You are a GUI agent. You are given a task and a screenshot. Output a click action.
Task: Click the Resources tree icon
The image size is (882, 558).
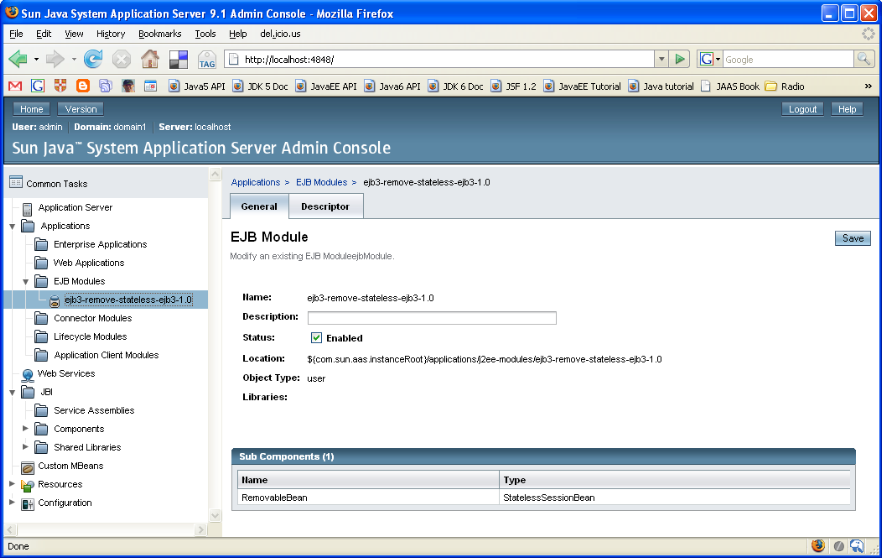(28, 485)
